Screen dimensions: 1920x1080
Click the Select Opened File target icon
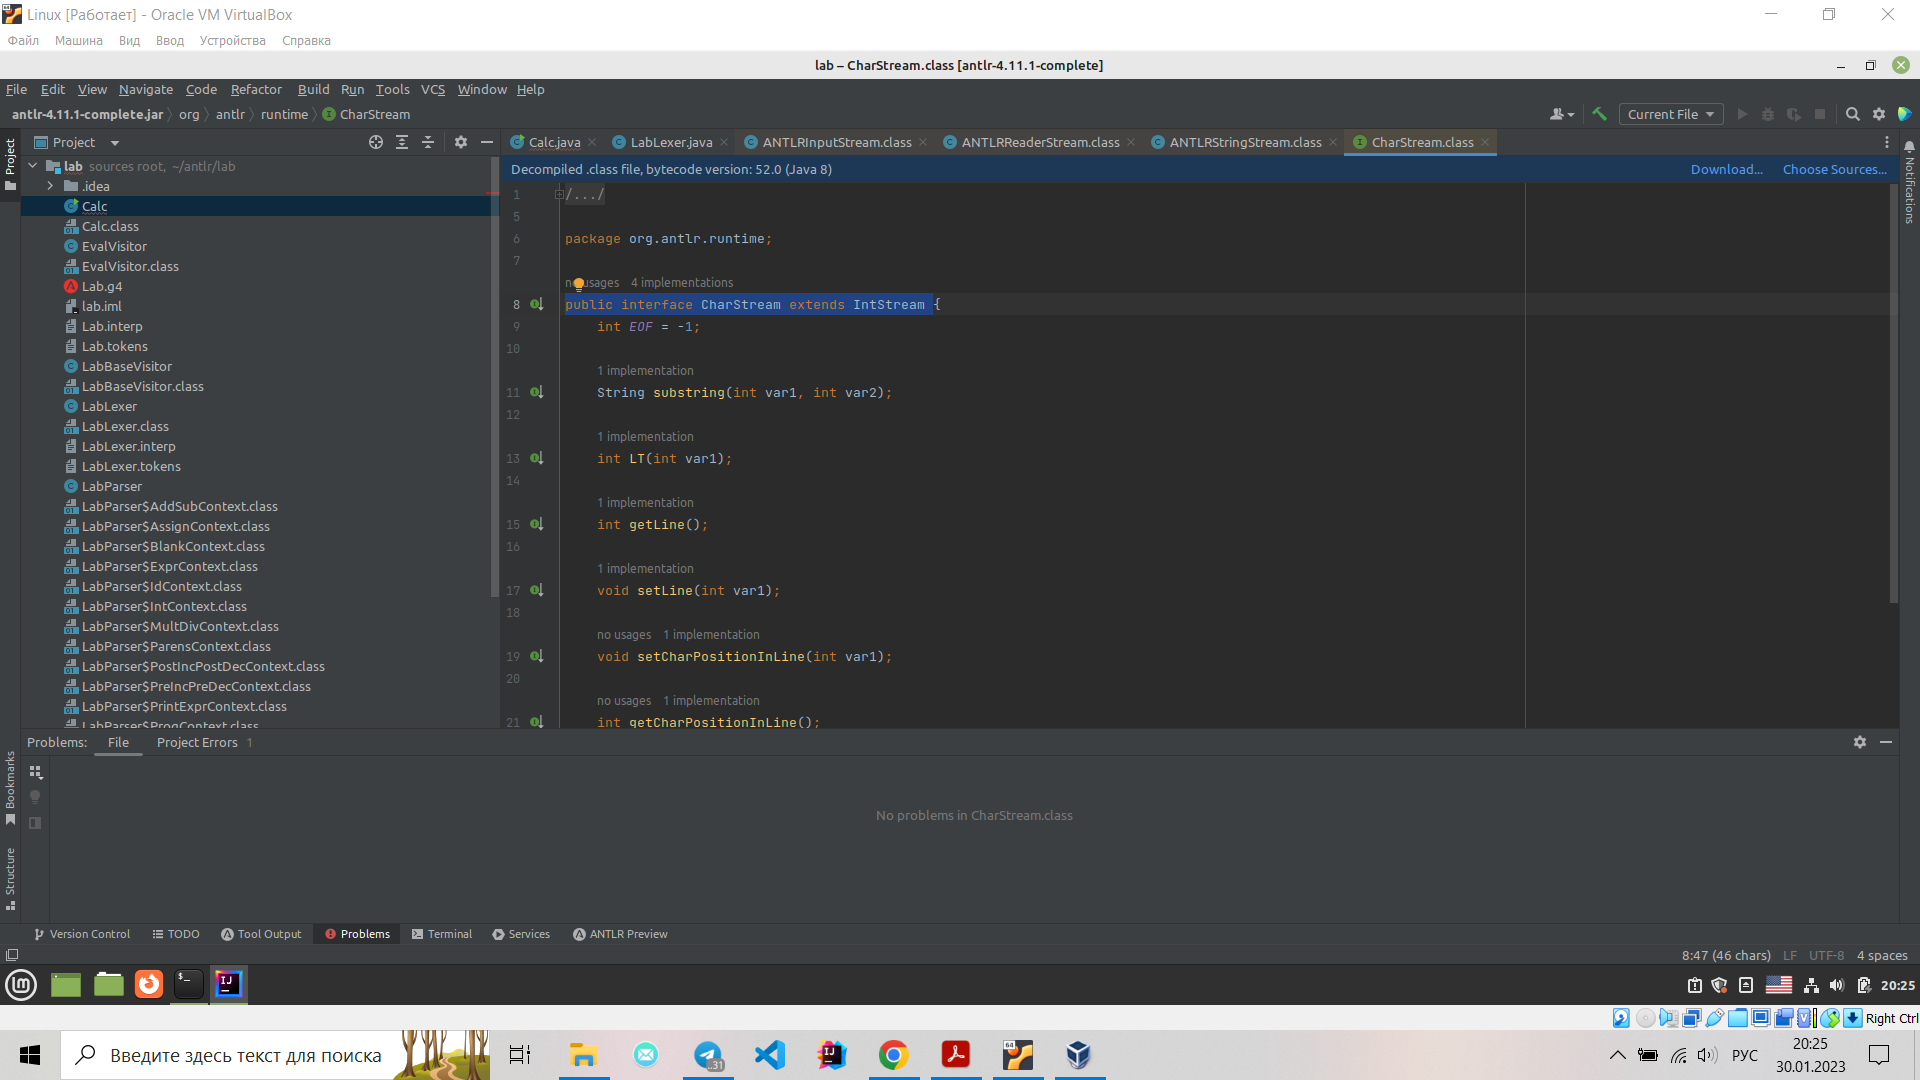376,142
